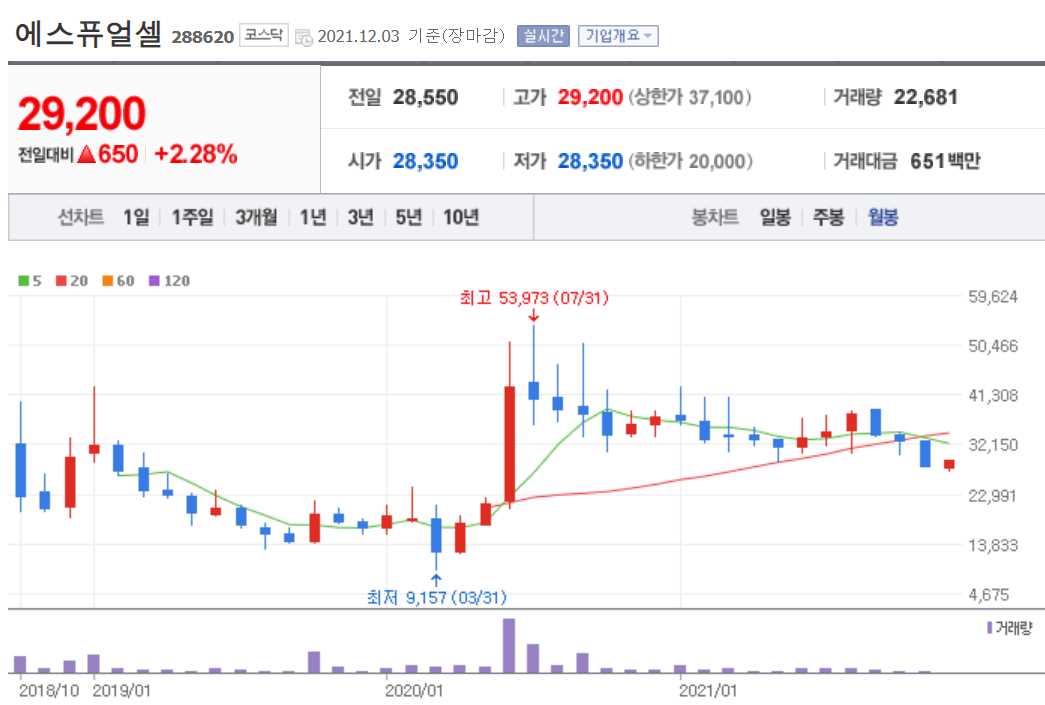Click the red up-triangle beside 650

[x=87, y=155]
